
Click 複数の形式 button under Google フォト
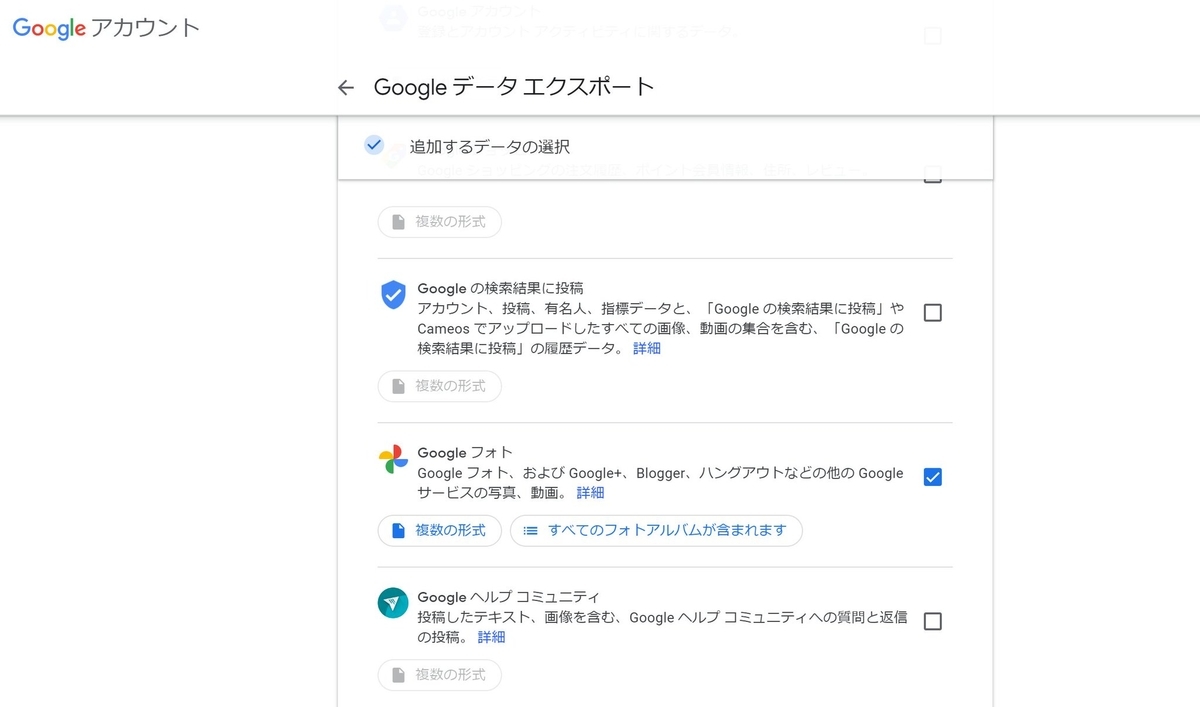439,530
